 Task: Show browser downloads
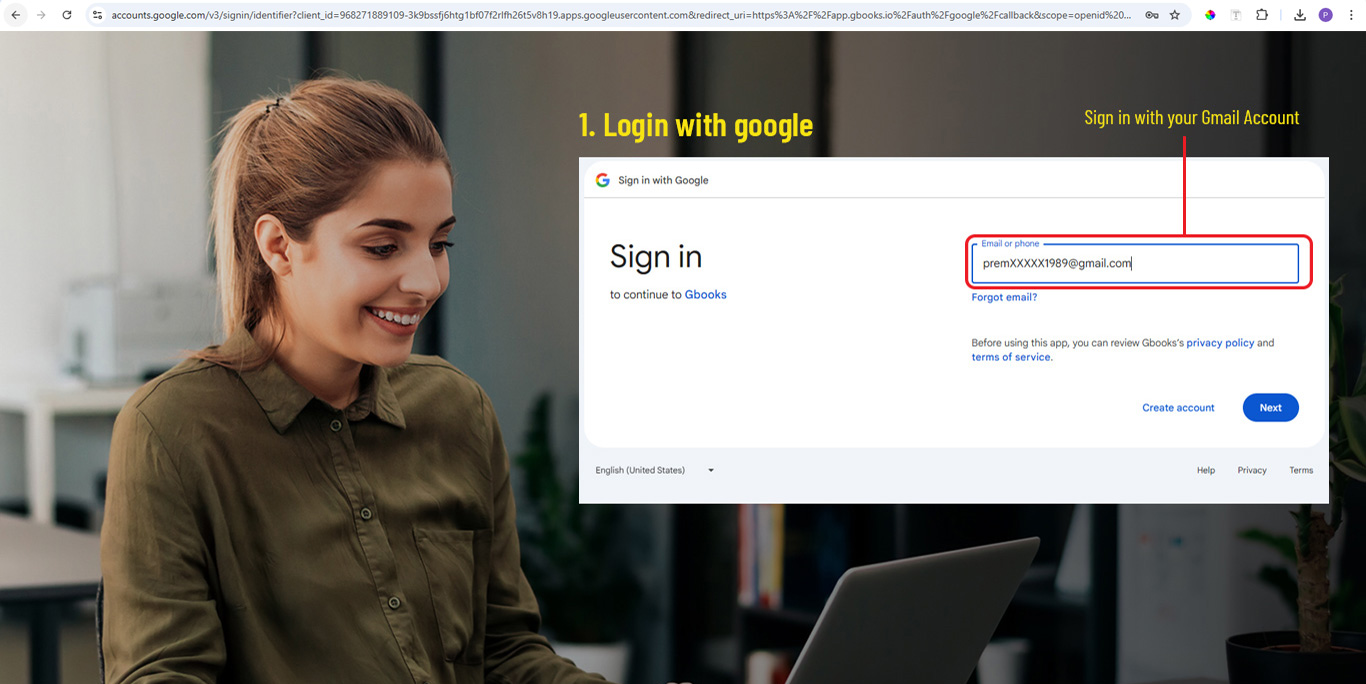(1300, 15)
